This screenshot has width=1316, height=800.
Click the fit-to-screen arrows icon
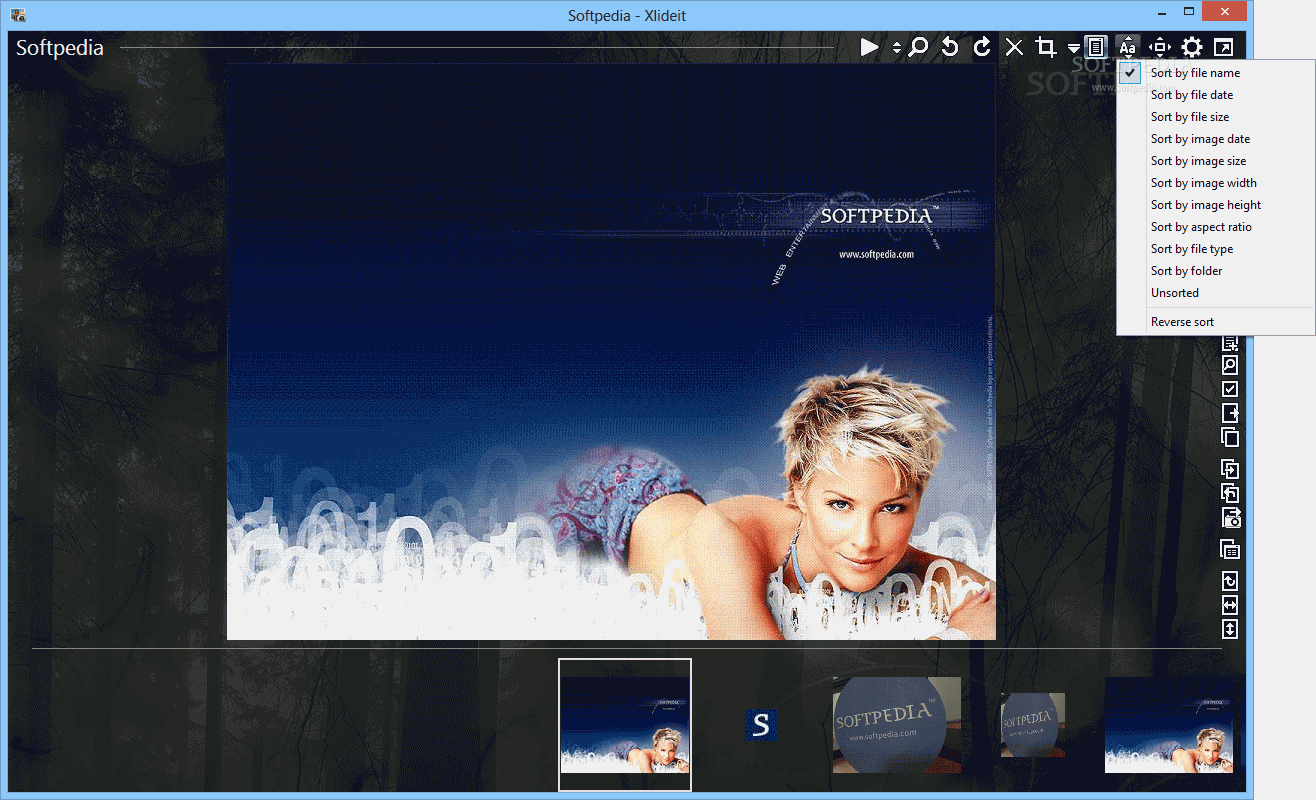[x=1159, y=47]
